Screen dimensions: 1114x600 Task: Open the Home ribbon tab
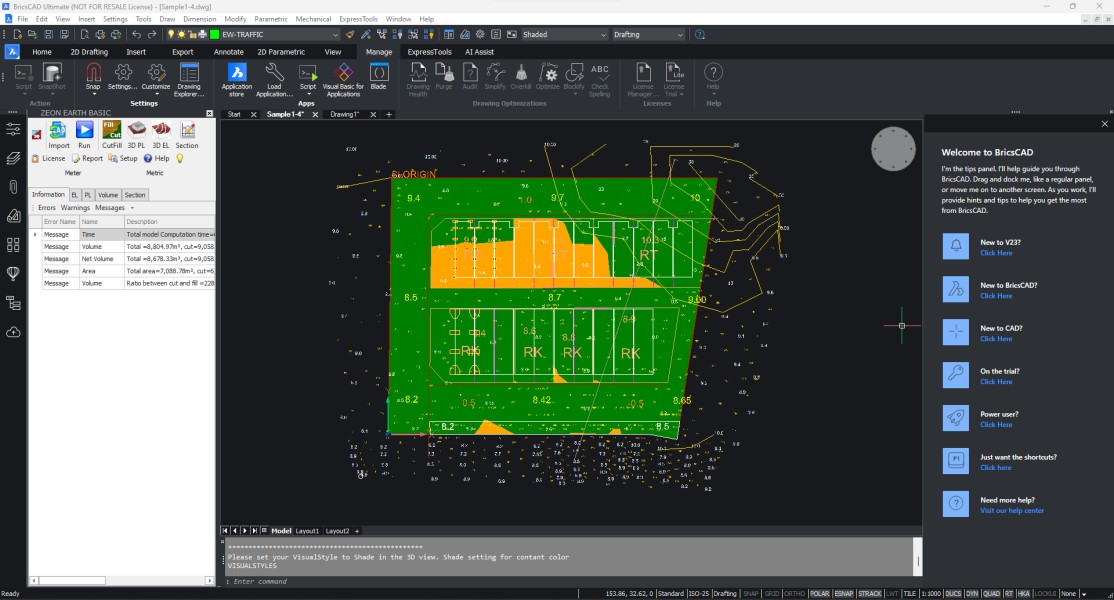click(x=41, y=52)
